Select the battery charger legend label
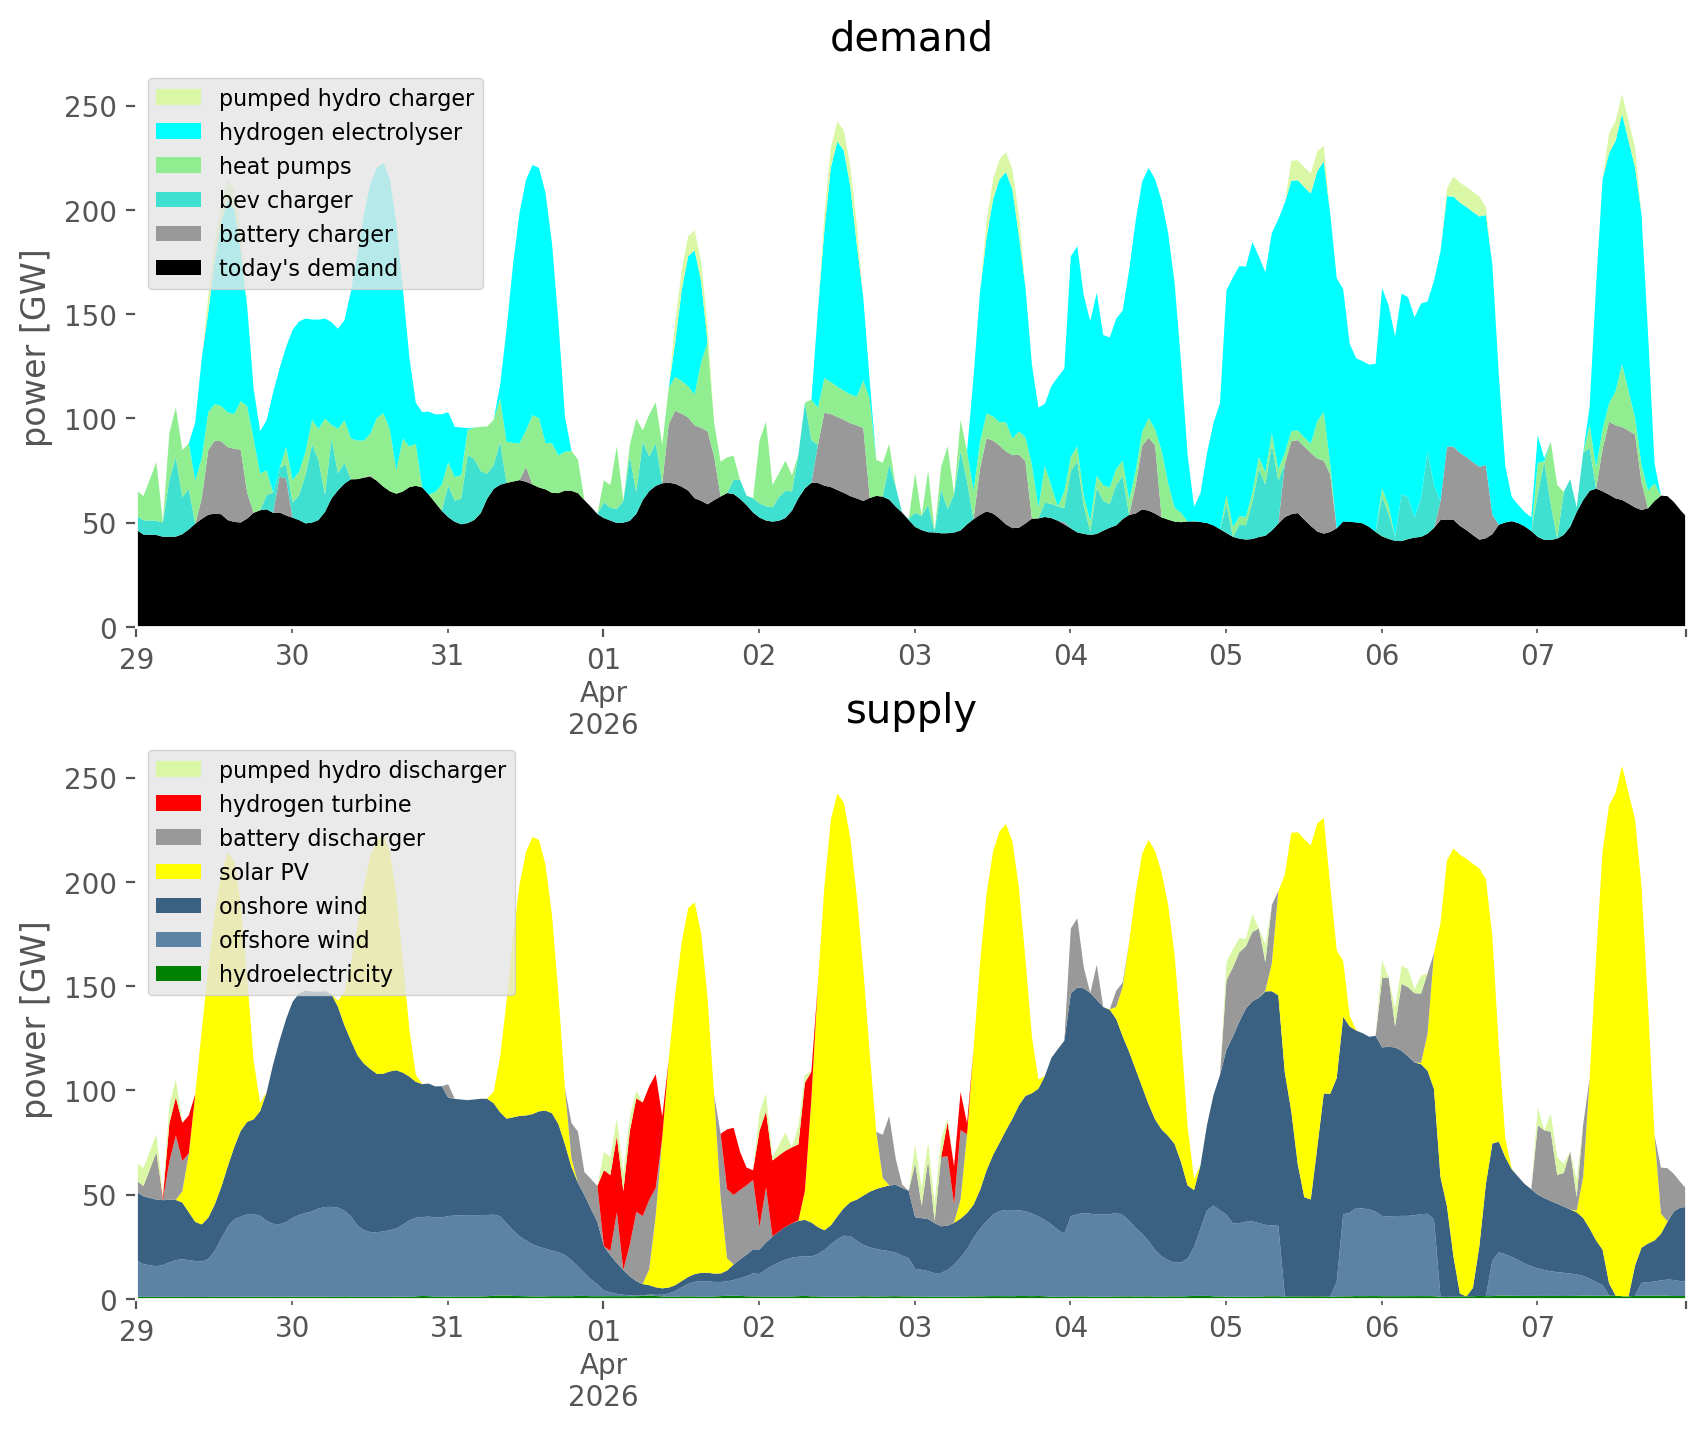This screenshot has height=1431, width=1706. (305, 234)
